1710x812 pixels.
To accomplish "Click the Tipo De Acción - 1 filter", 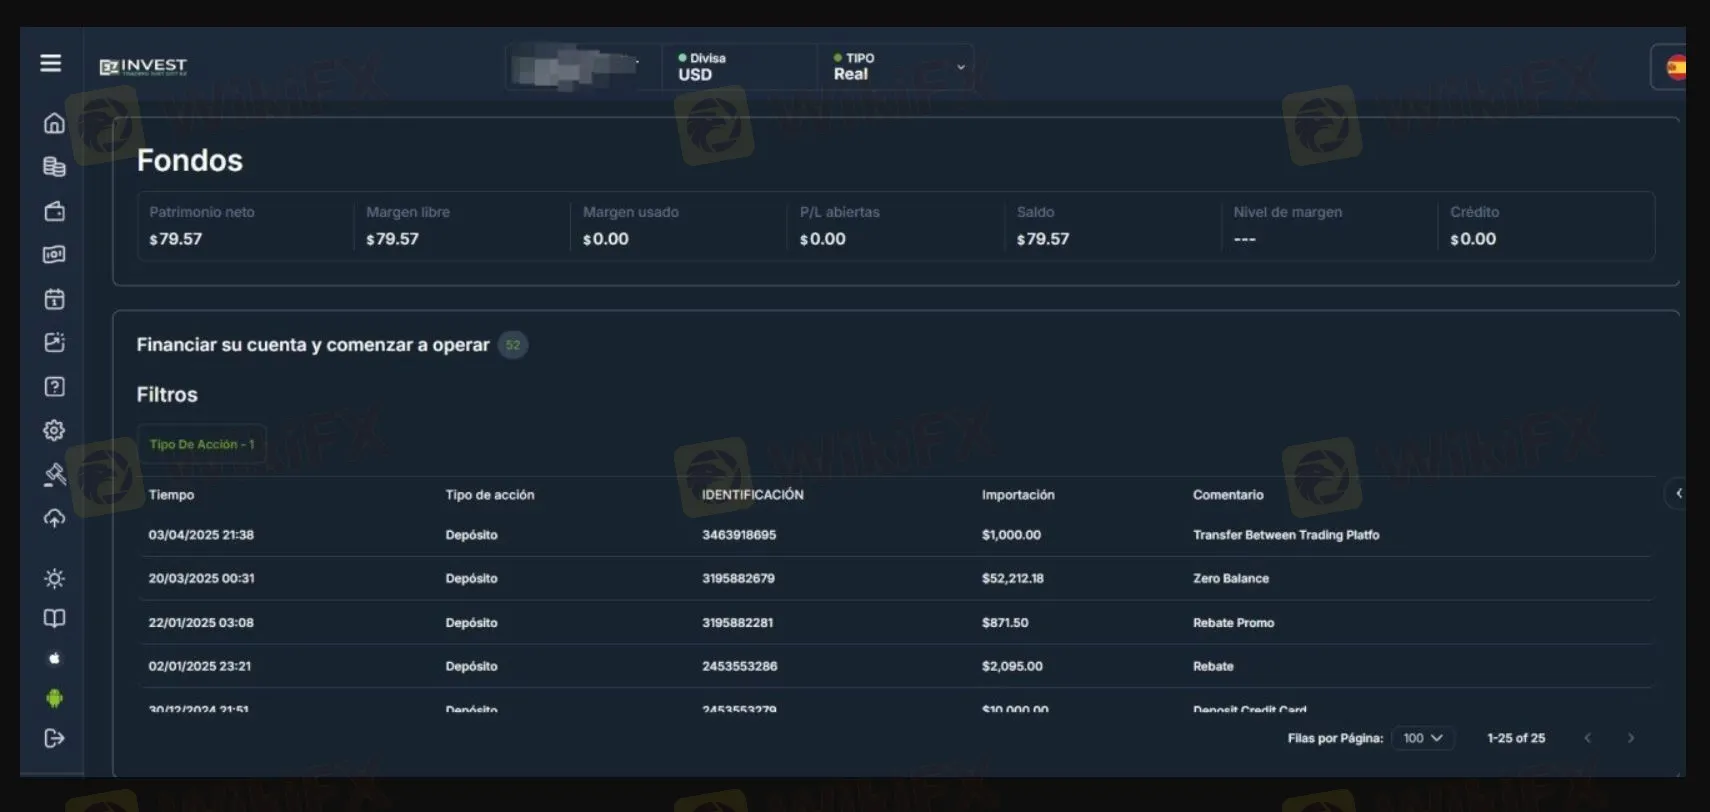I will point(202,444).
